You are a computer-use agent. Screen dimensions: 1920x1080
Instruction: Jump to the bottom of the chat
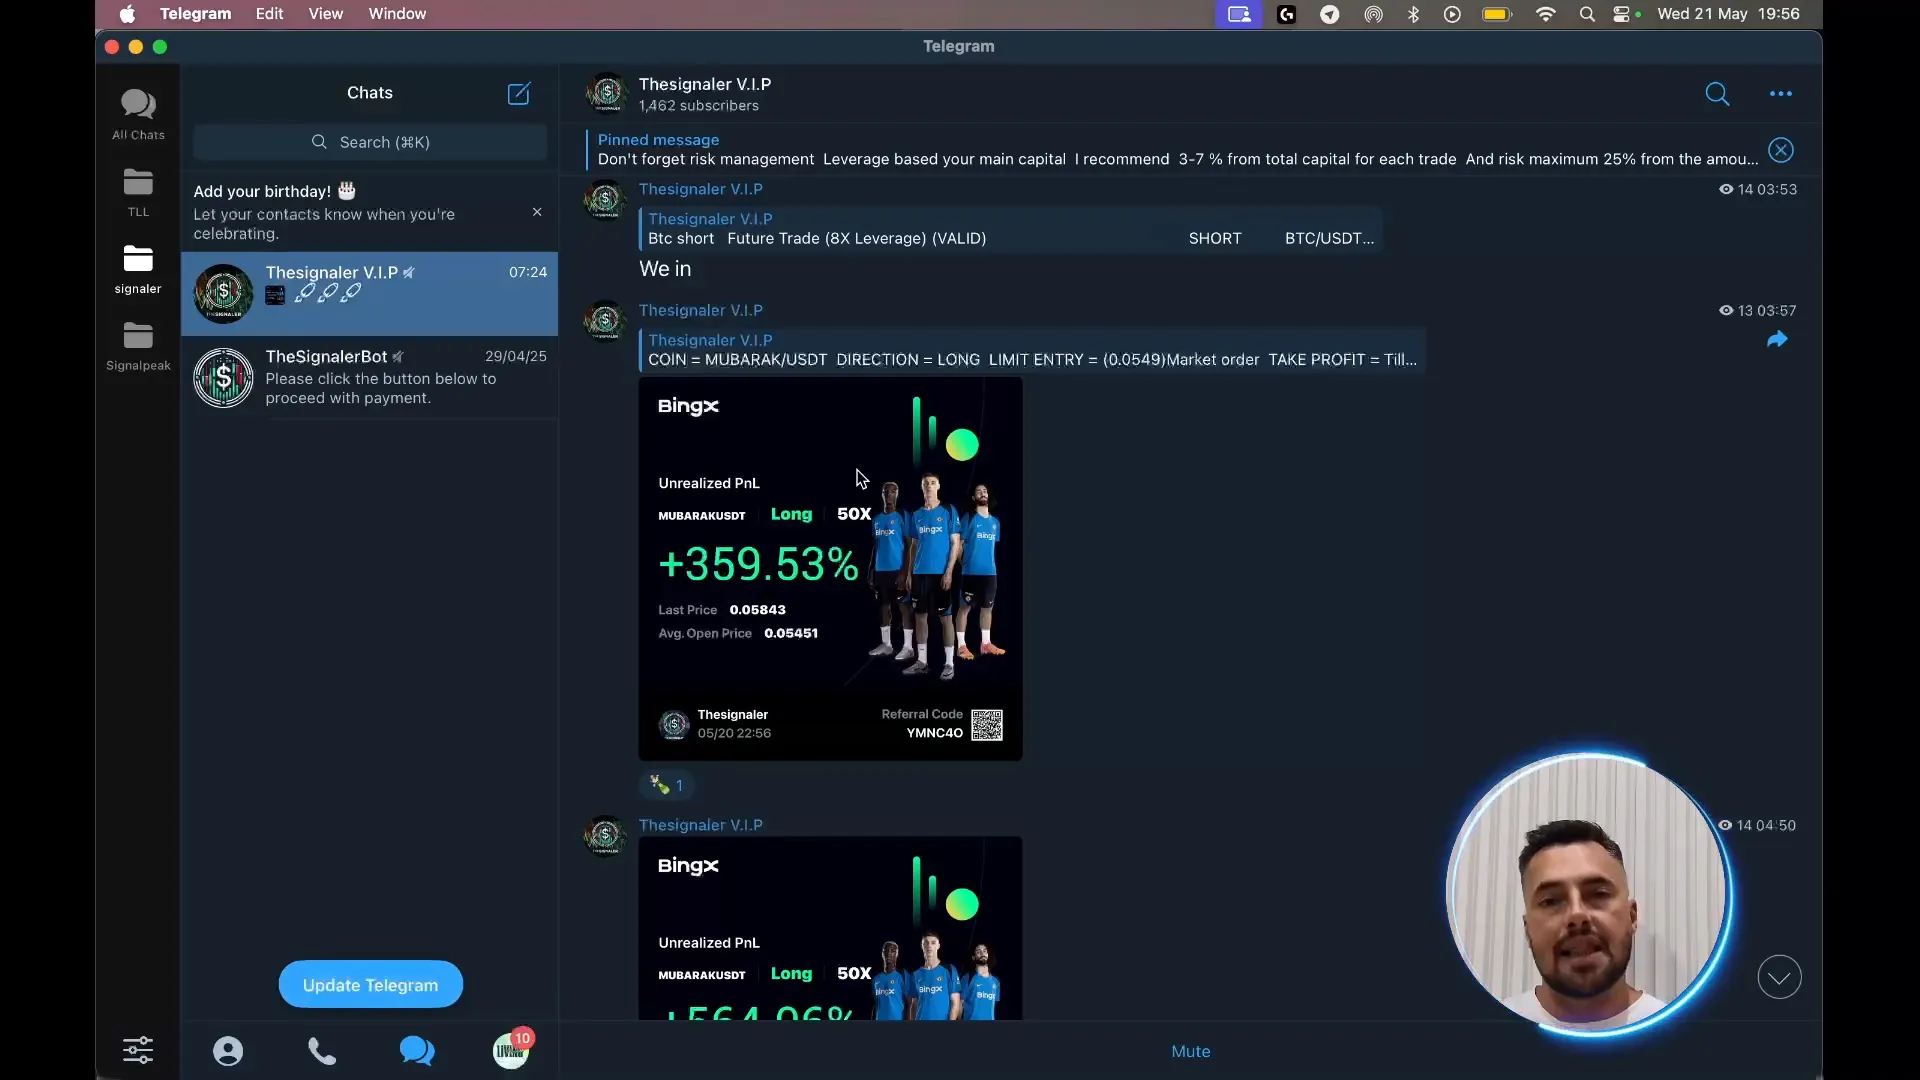(x=1780, y=977)
